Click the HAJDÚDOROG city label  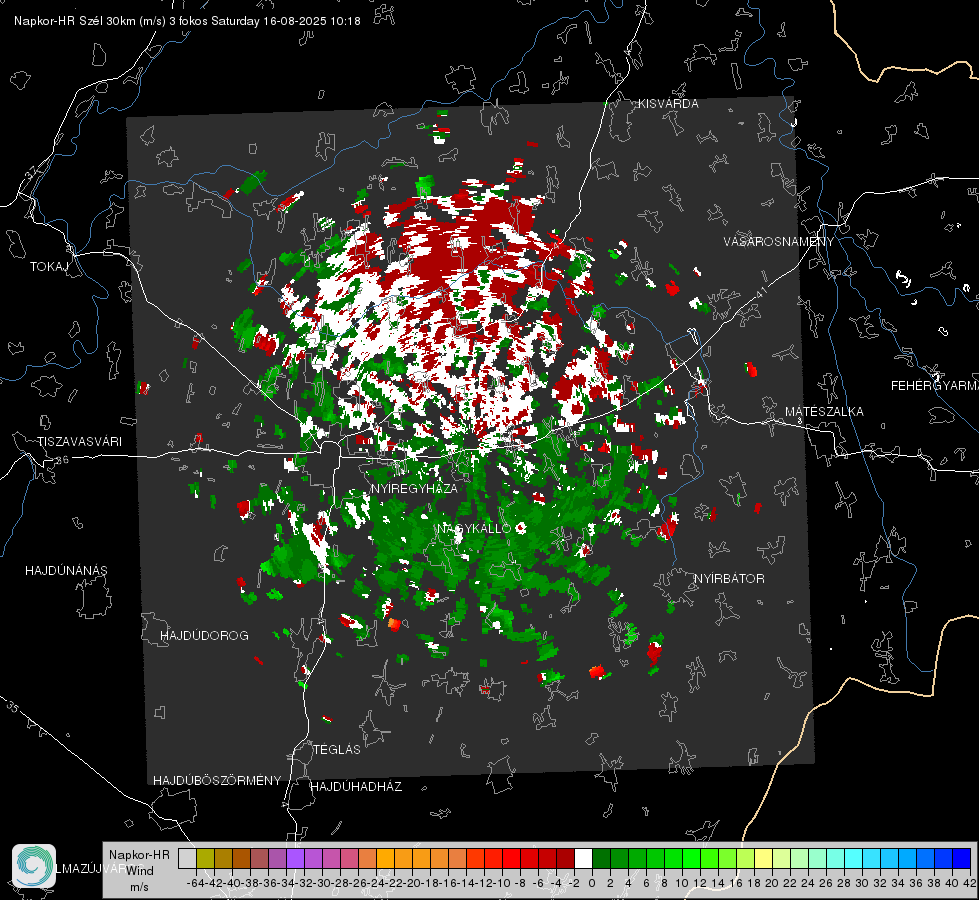point(204,635)
